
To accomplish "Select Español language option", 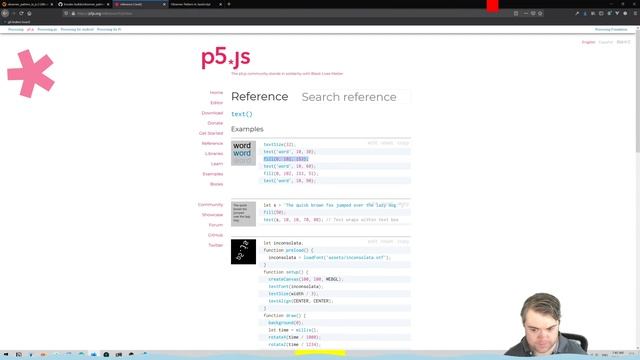I will pyautogui.click(x=606, y=42).
